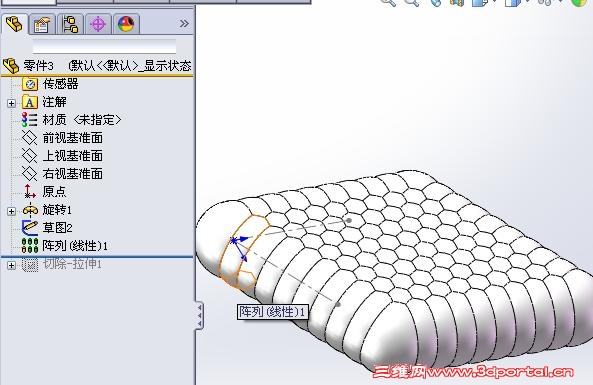Open the DisplayManager color-ball tab
This screenshot has width=593, height=385.
click(x=126, y=25)
